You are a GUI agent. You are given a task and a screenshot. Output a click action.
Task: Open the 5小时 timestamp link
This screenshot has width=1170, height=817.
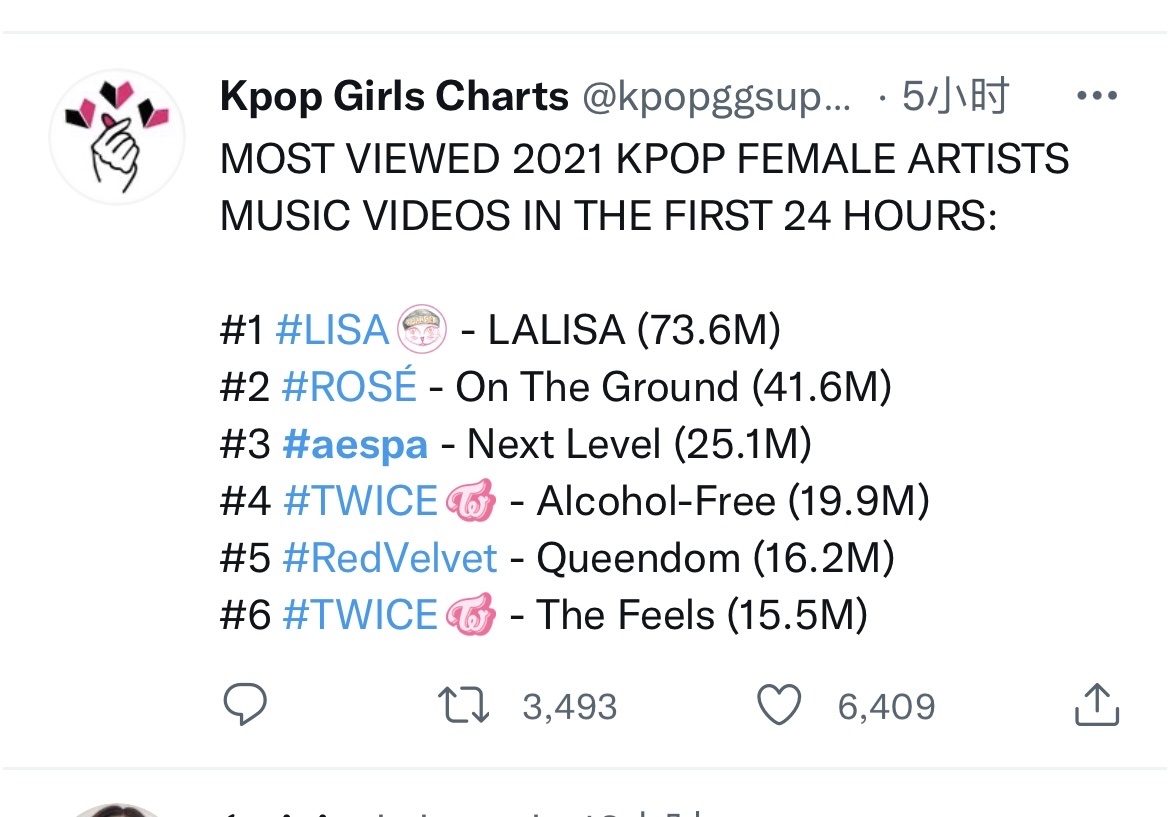tap(955, 96)
